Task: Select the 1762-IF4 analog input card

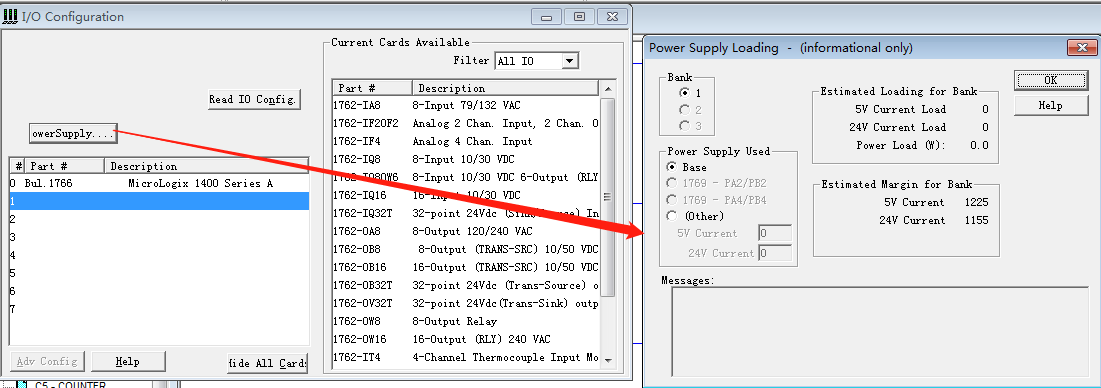Action: click(x=466, y=142)
